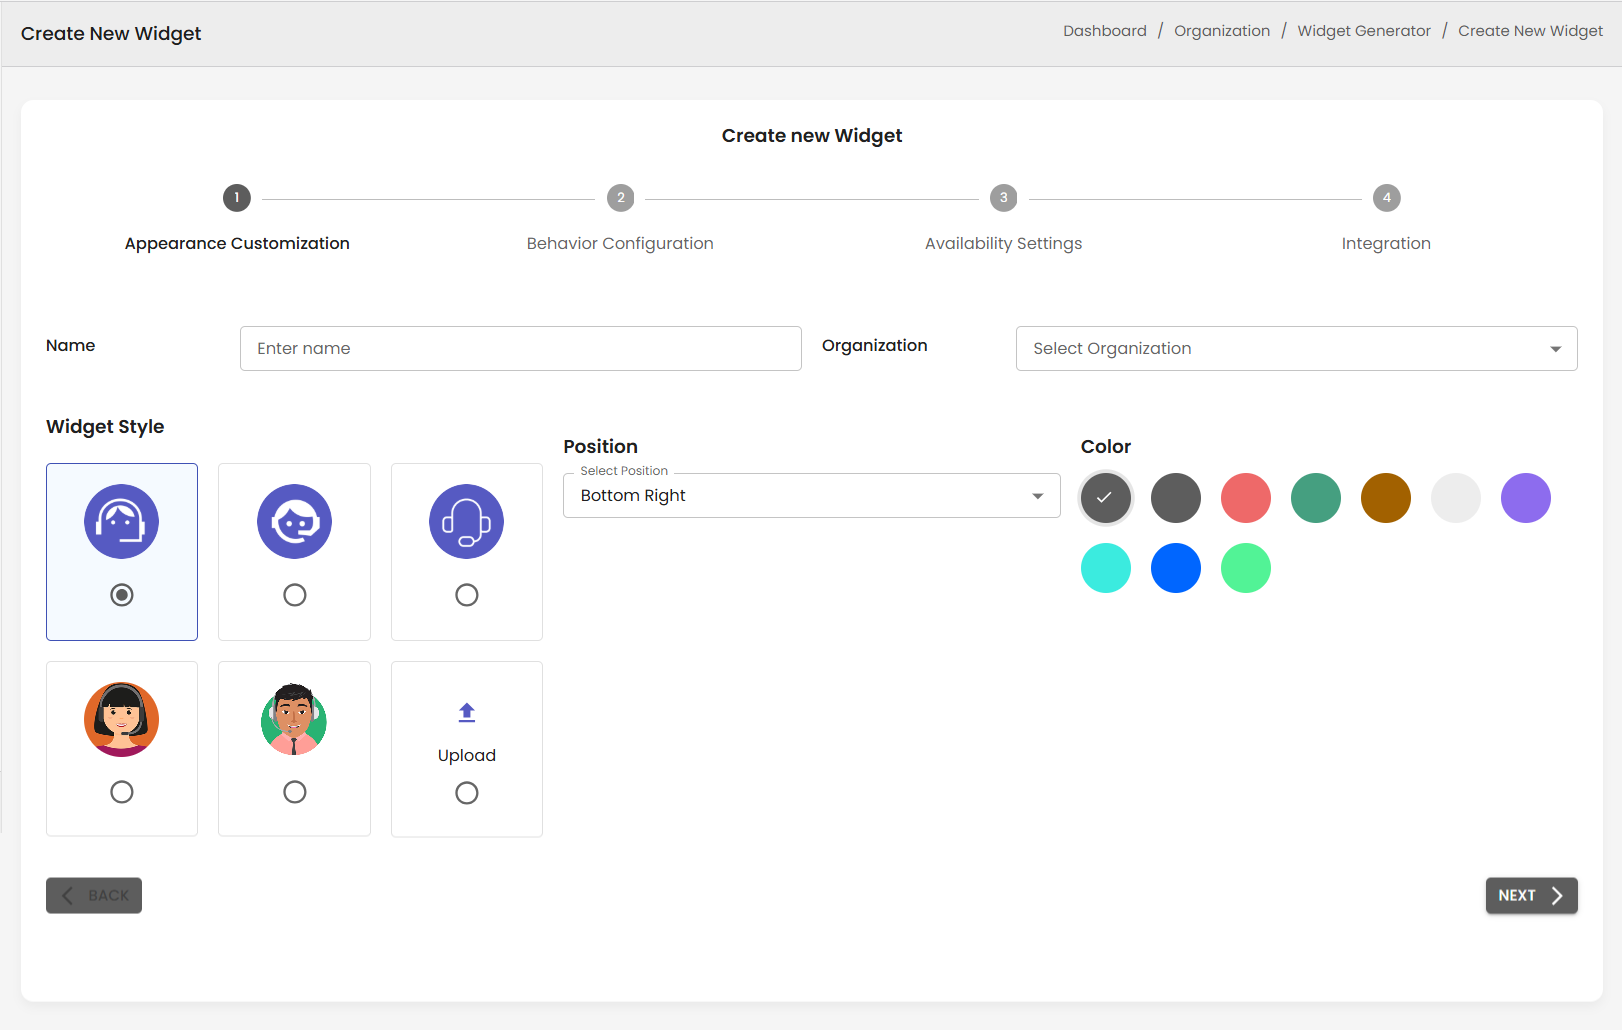
Task: Click the arrow on the Organization combo box
Action: [x=1555, y=349]
